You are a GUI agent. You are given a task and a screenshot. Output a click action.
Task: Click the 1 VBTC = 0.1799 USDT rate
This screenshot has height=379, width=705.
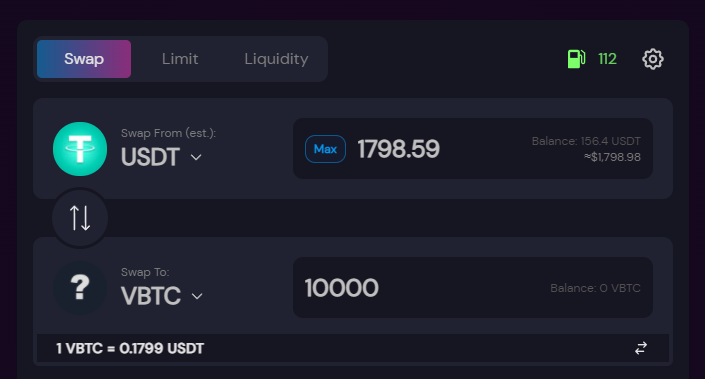click(130, 348)
